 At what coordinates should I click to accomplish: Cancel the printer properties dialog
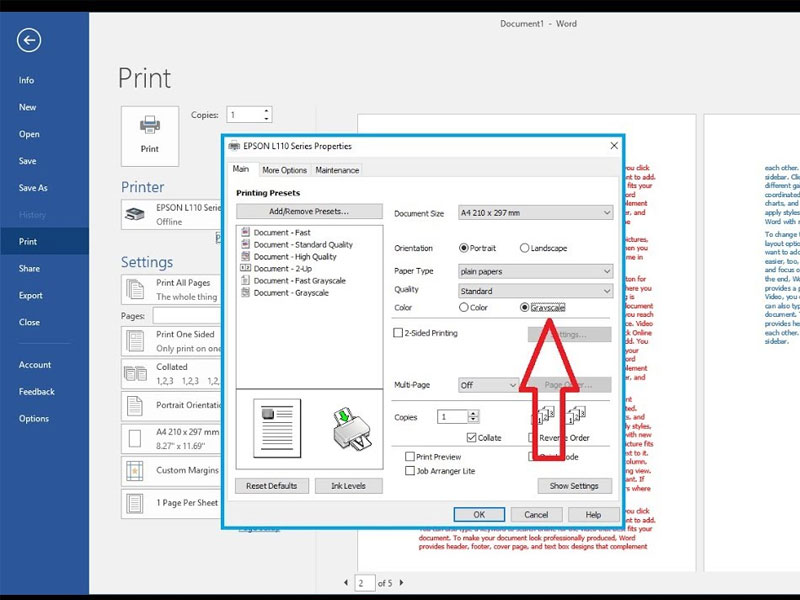[536, 514]
